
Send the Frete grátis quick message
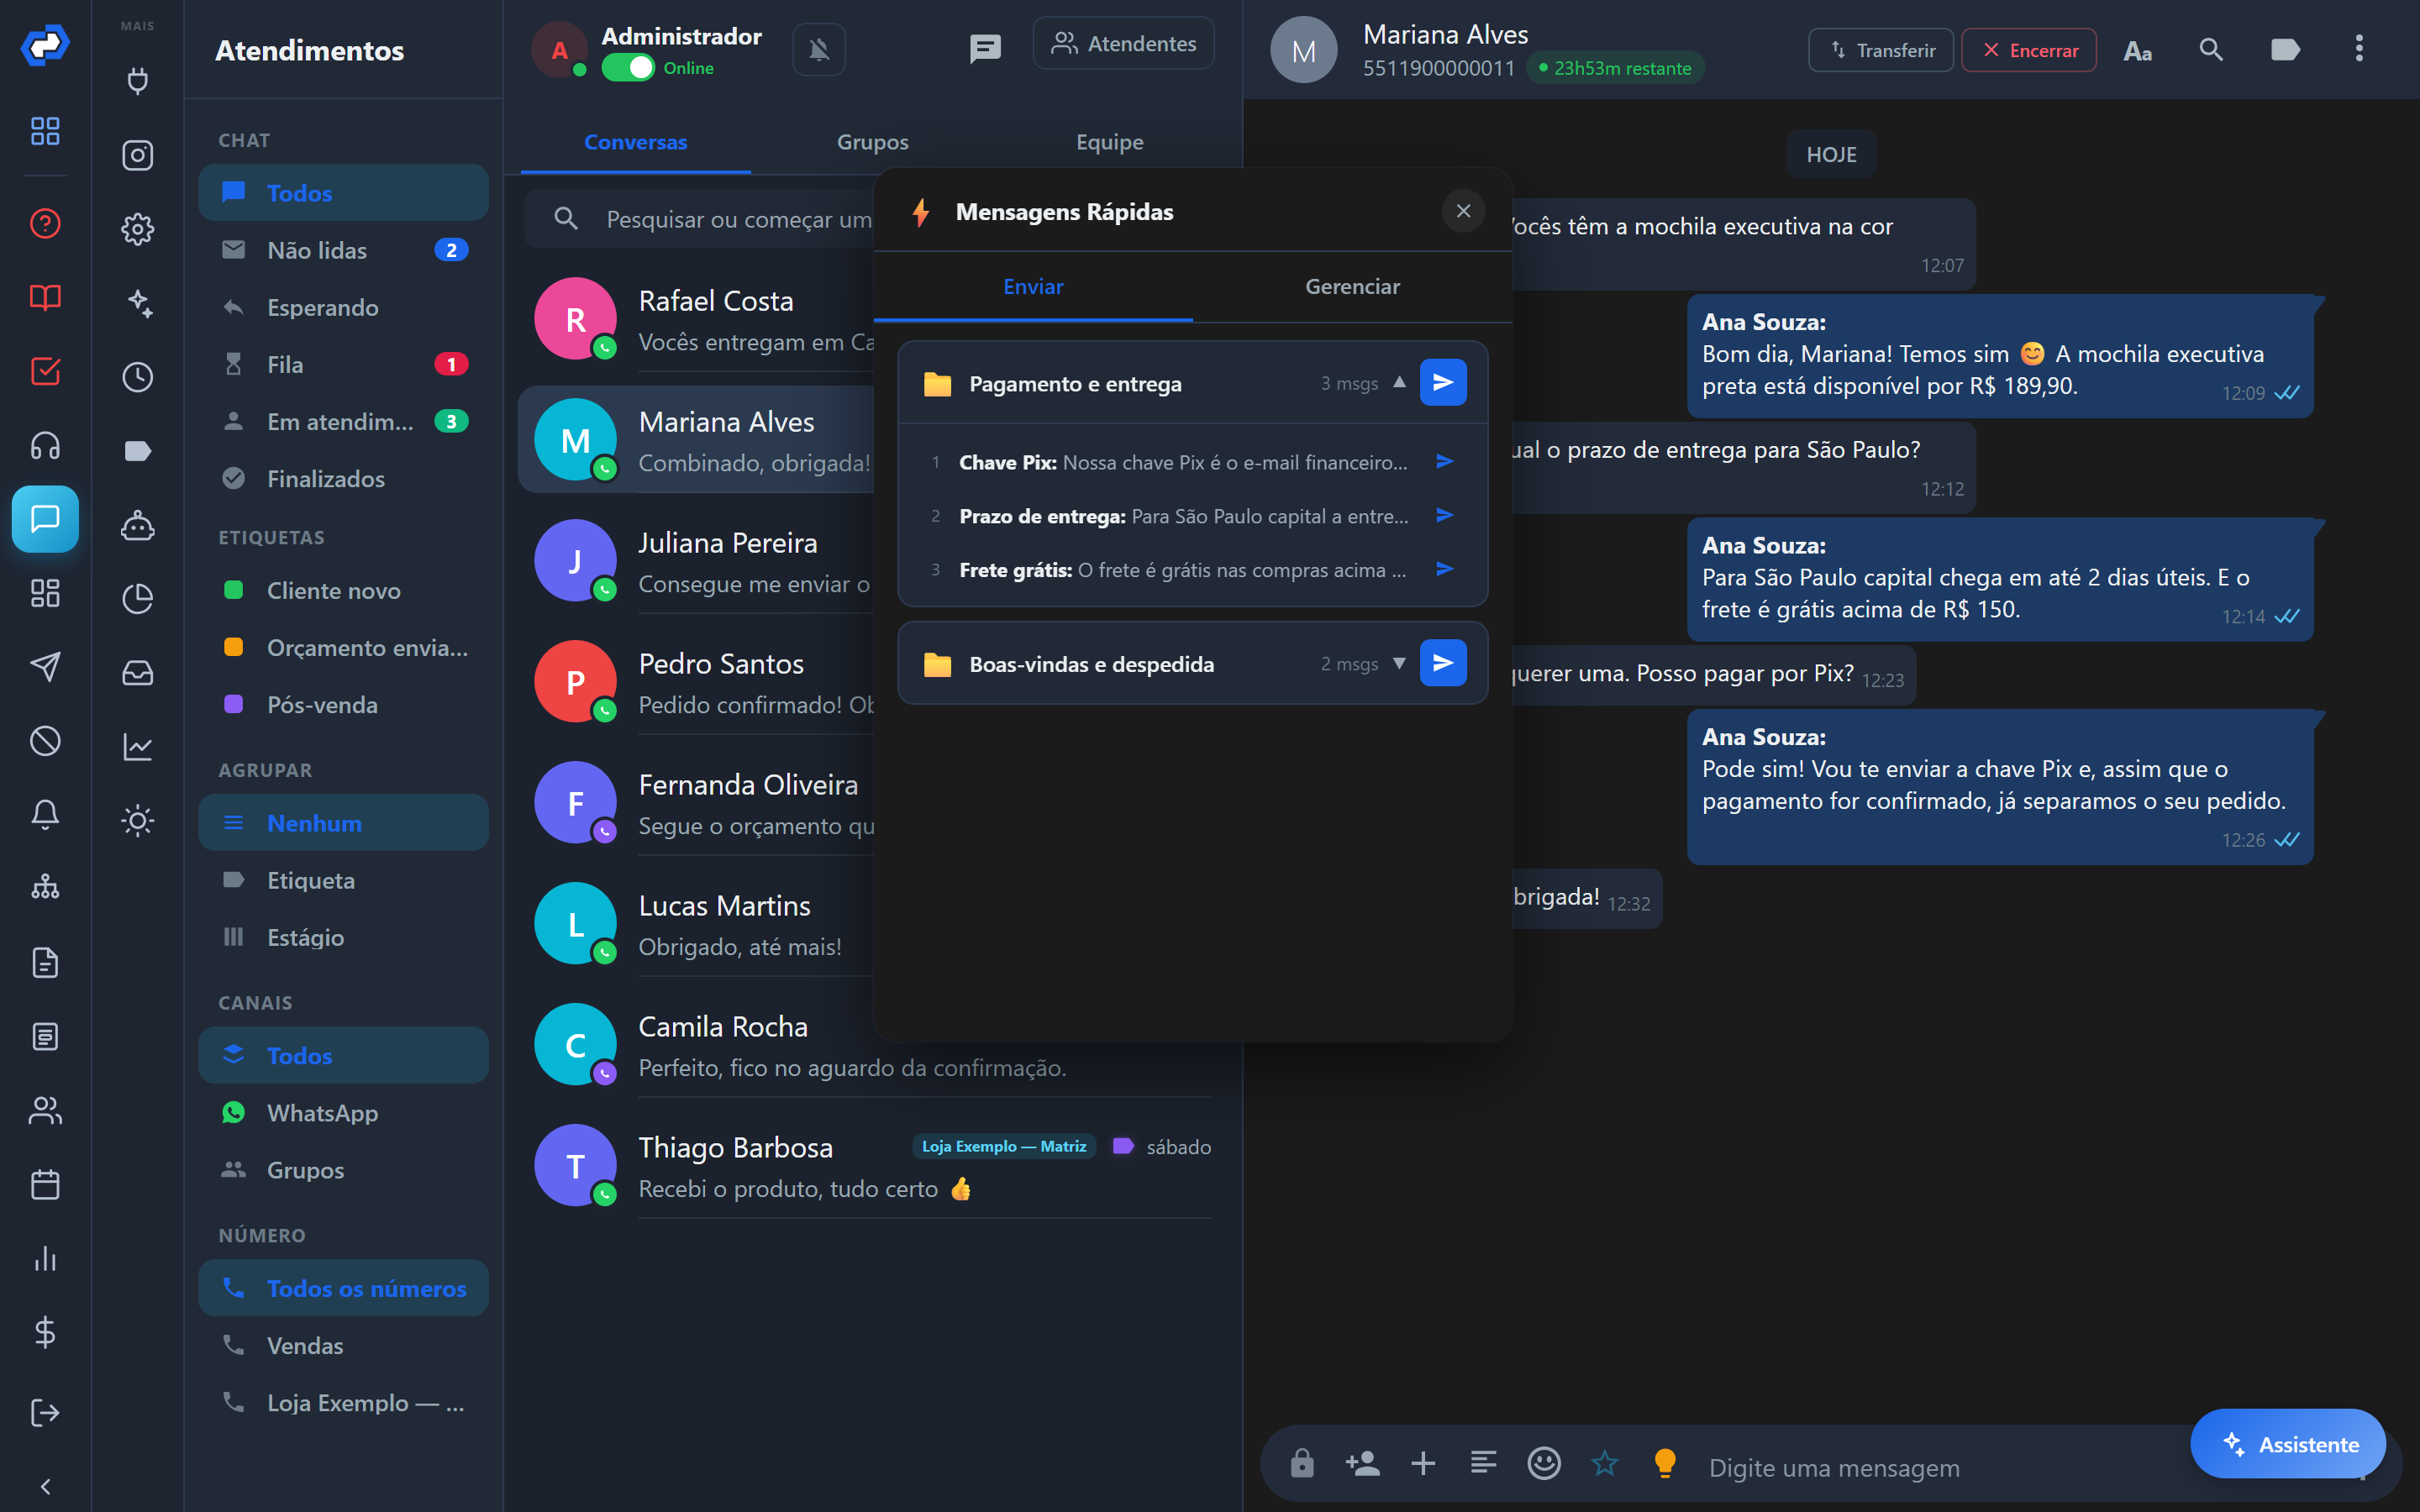point(1444,570)
